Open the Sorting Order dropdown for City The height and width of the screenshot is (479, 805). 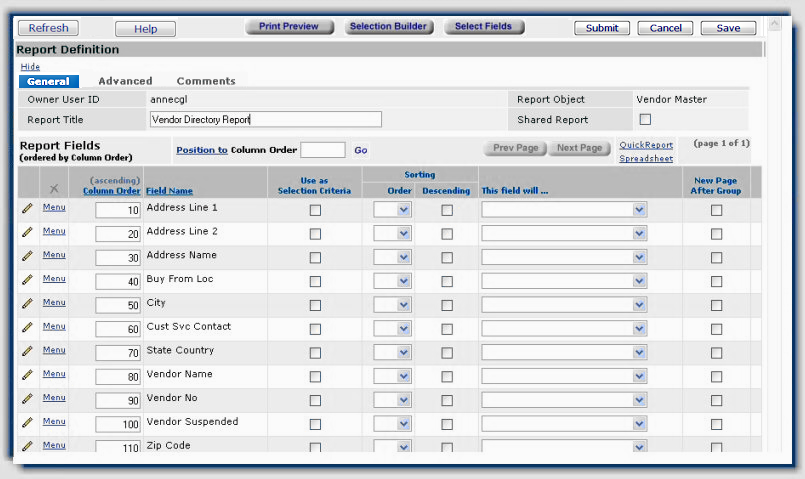coord(392,306)
